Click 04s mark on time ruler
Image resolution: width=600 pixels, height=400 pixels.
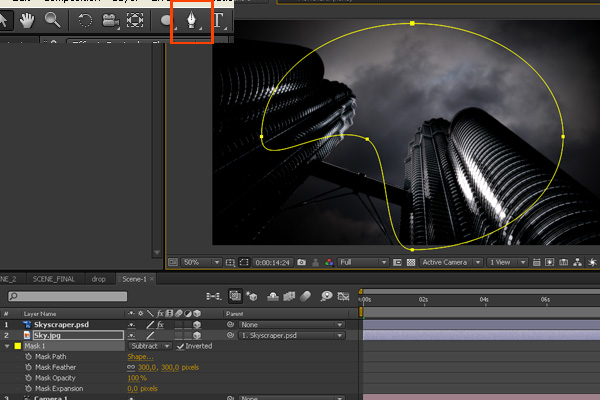(484, 300)
